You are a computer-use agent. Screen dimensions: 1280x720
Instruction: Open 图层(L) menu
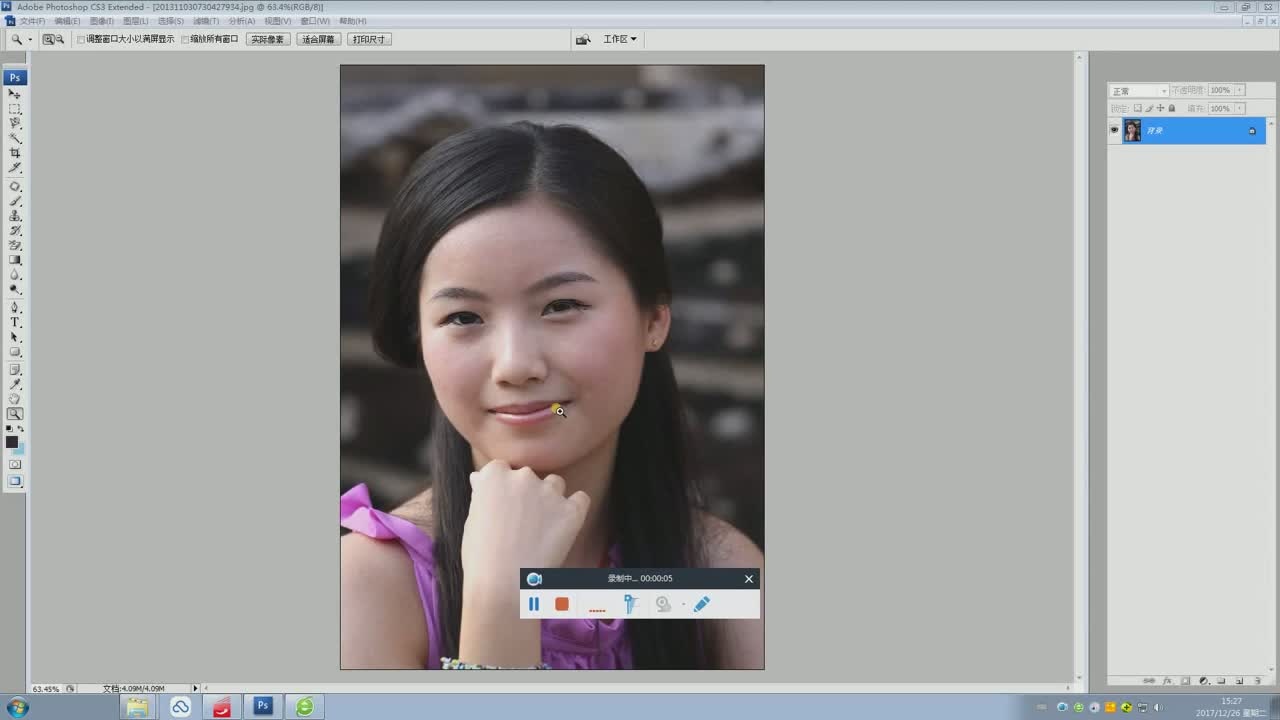tap(135, 21)
